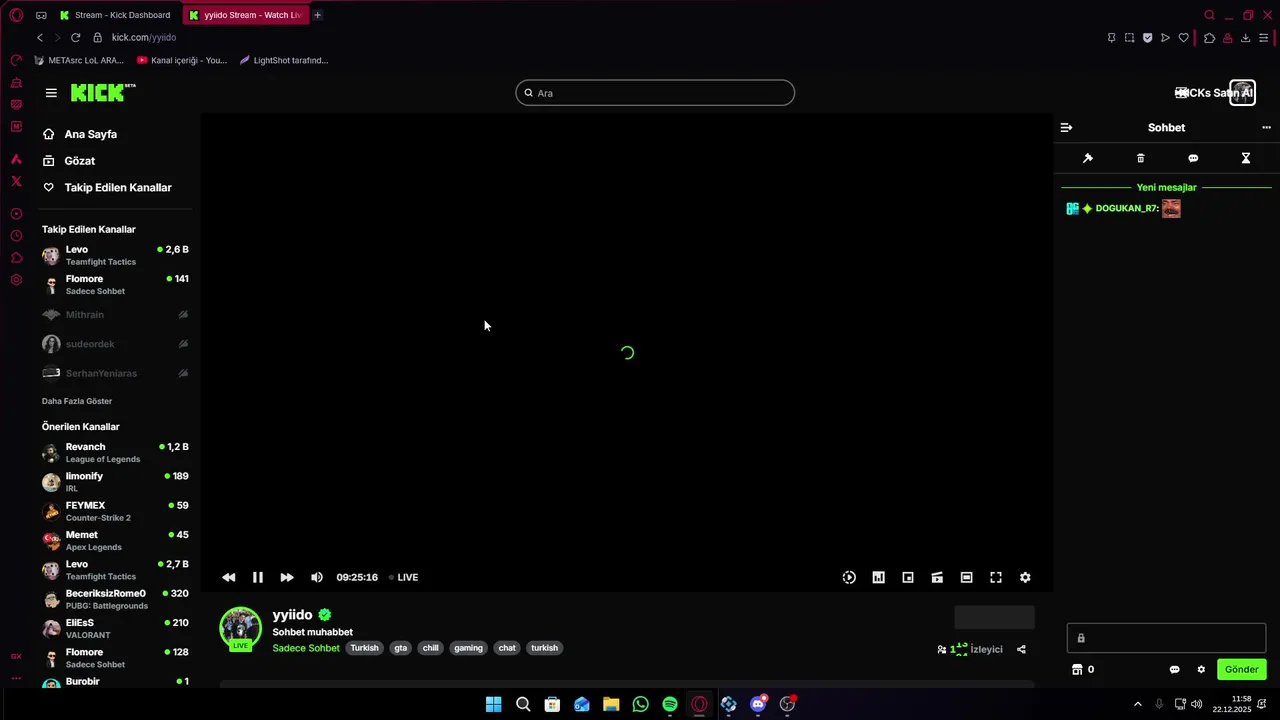Open offline channel sudeordek
Image resolution: width=1280 pixels, height=720 pixels.
115,344
